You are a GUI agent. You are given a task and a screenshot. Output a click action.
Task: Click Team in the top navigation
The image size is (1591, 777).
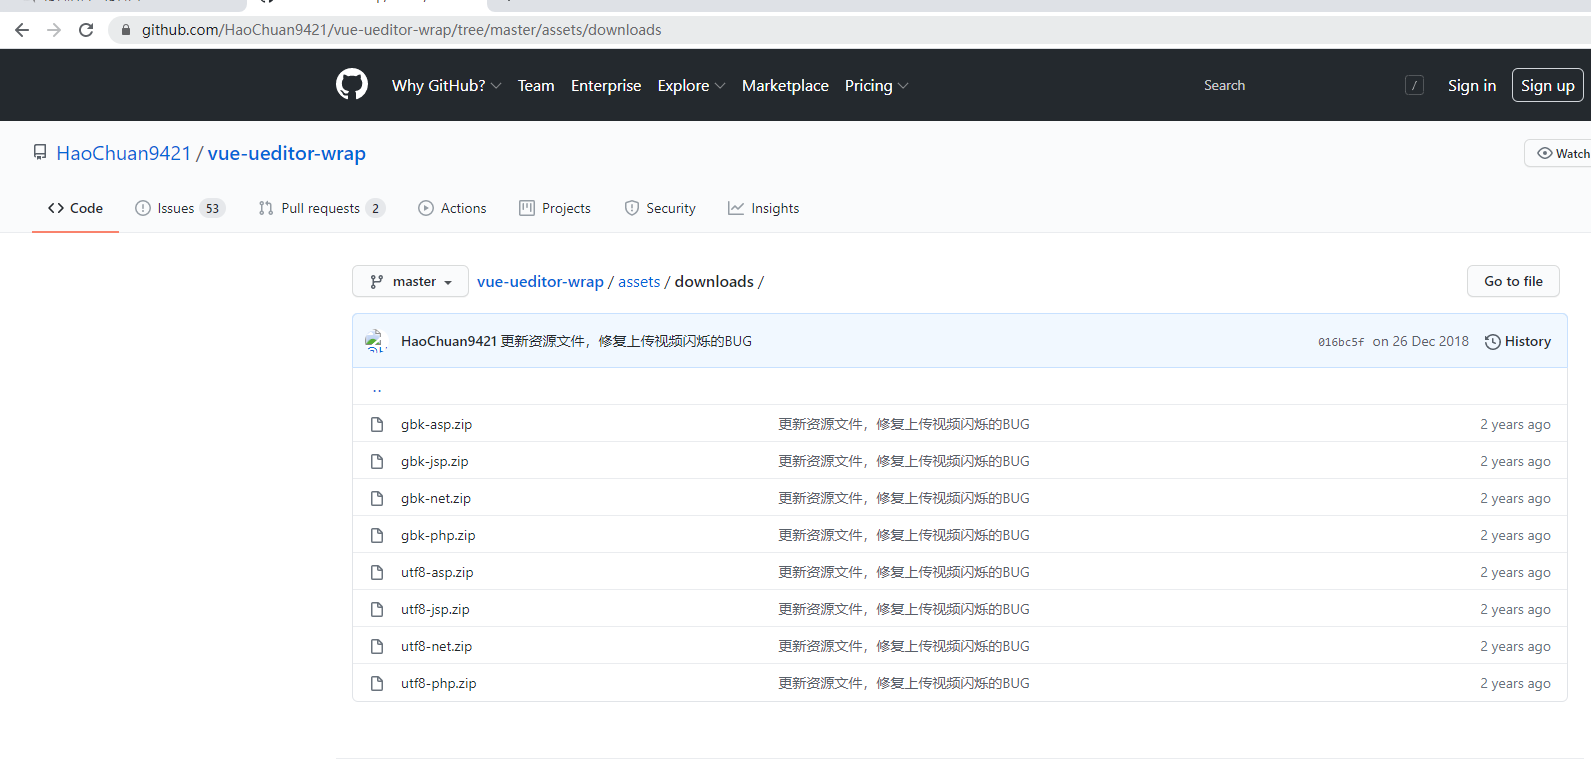536,86
